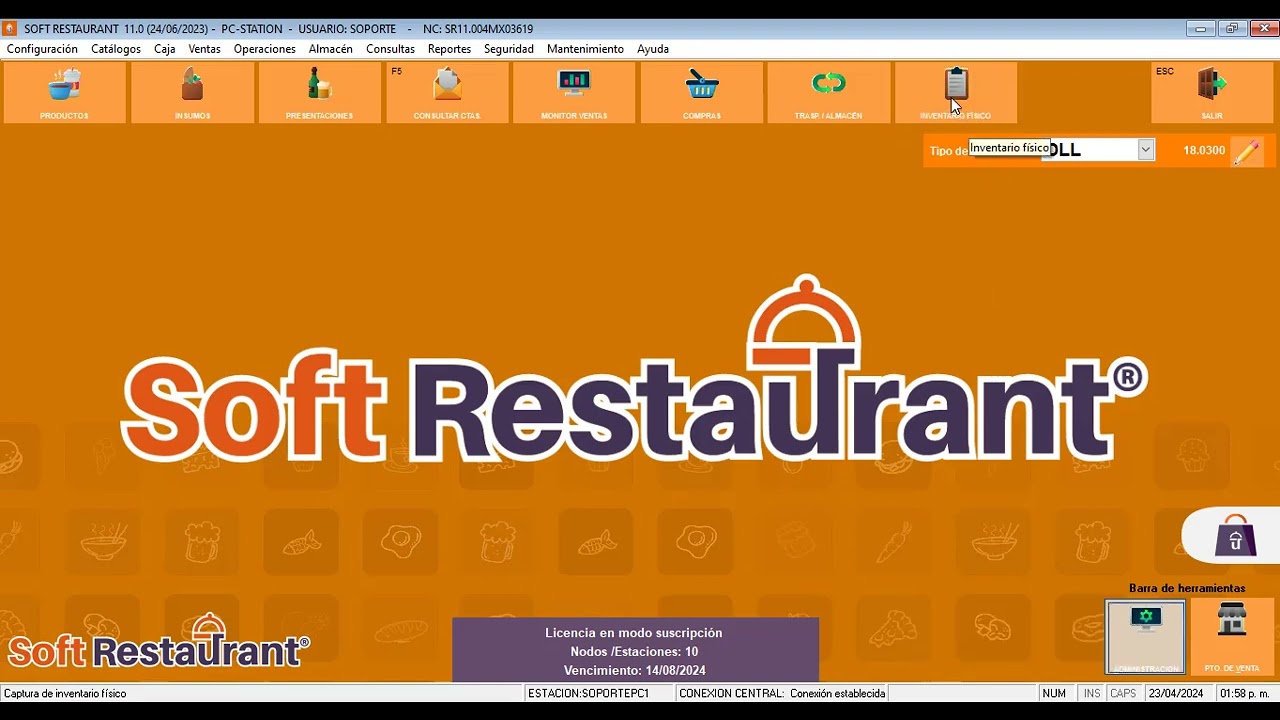The image size is (1280, 720).
Task: Open Consultar Ctas. toolbar button
Action: pyautogui.click(x=447, y=93)
